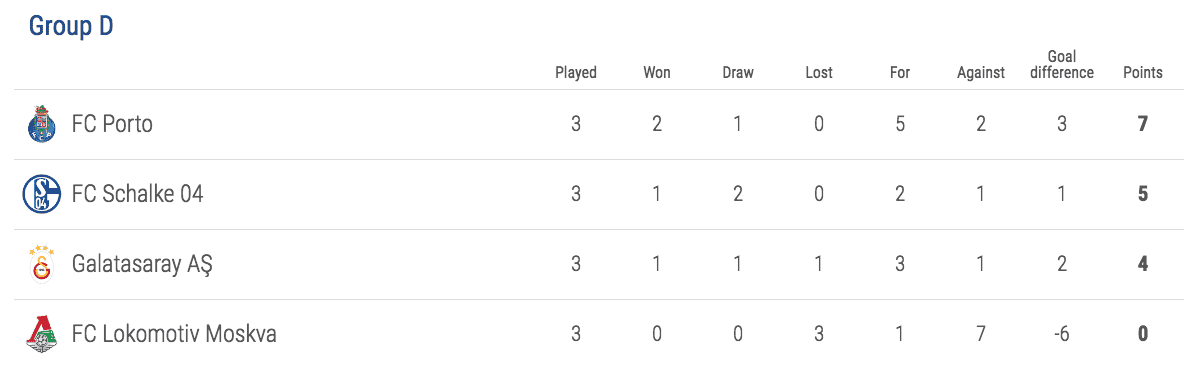Click the Played column header

click(x=576, y=73)
